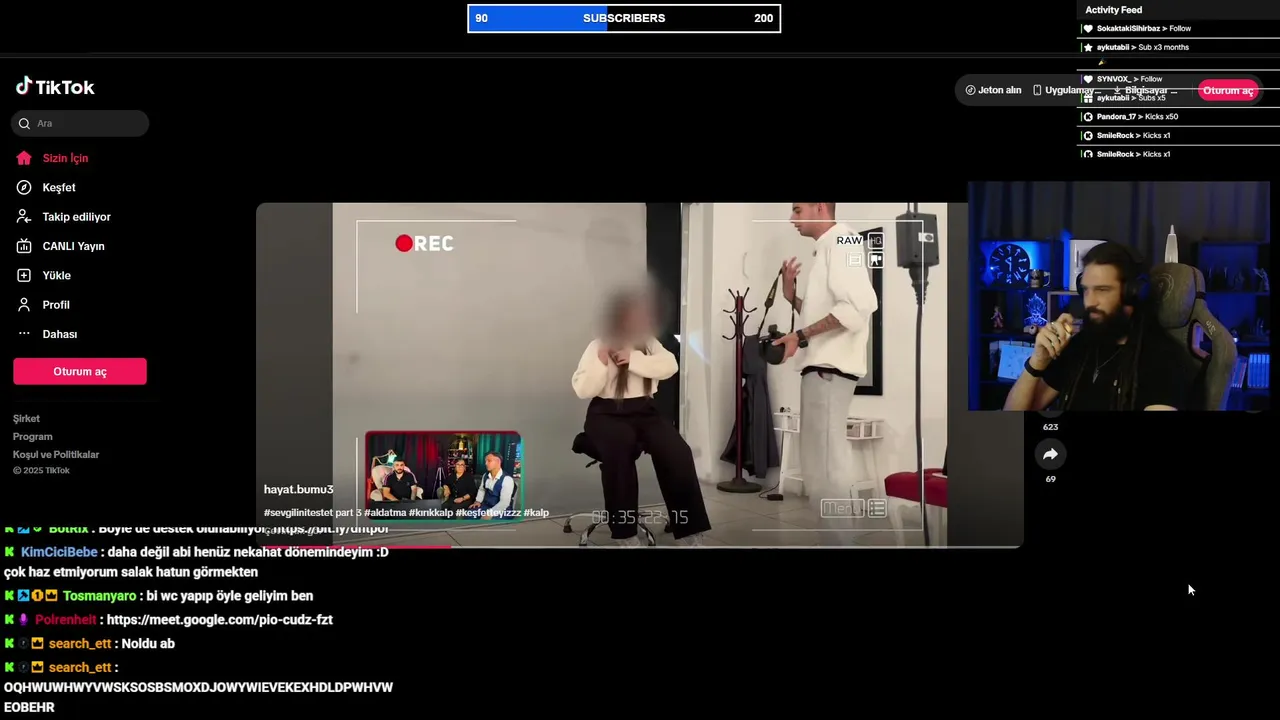
Task: Open the hayat.bumu3 creator profile
Action: click(298, 489)
